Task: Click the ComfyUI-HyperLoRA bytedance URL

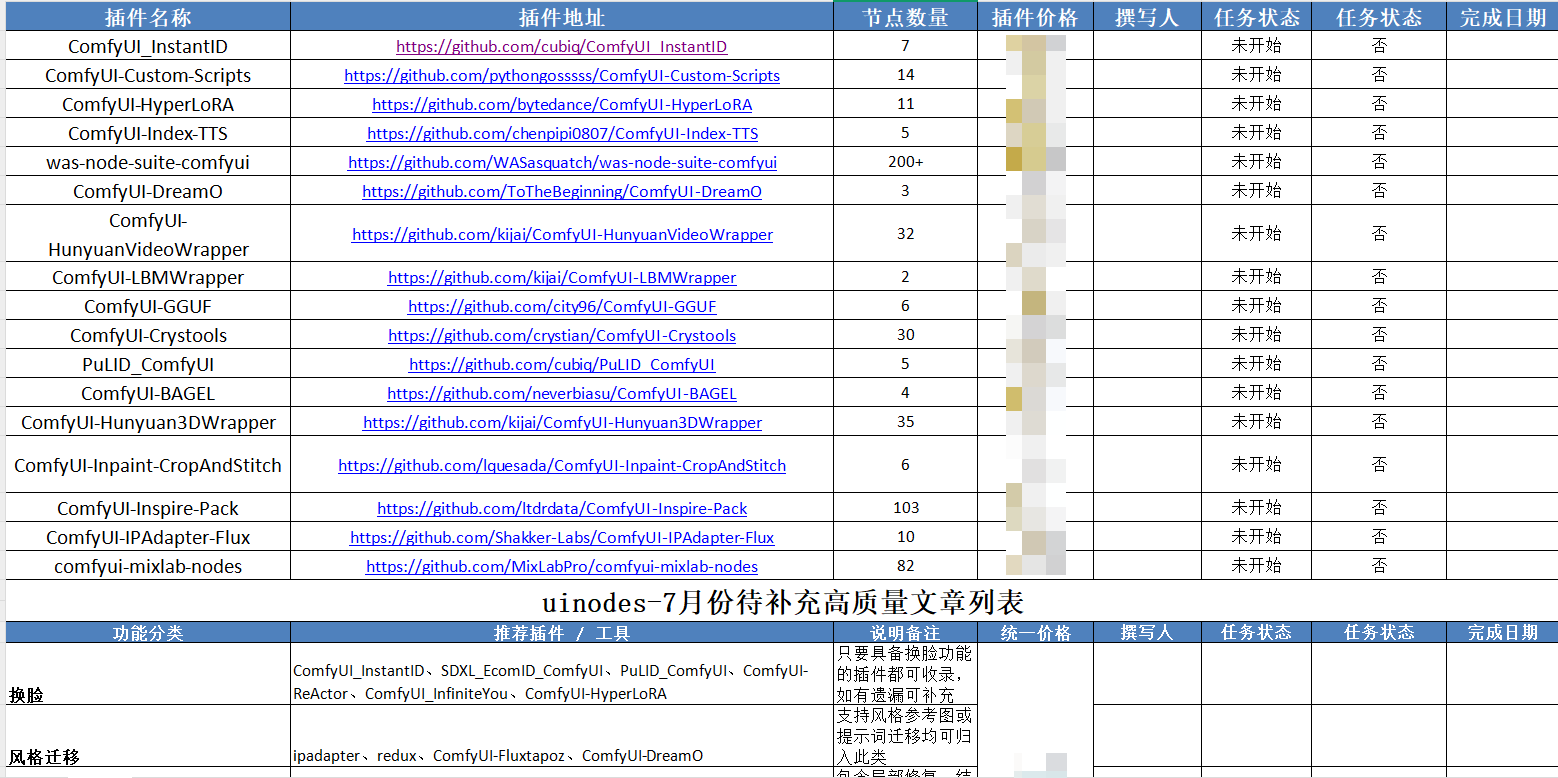Action: tap(561, 105)
